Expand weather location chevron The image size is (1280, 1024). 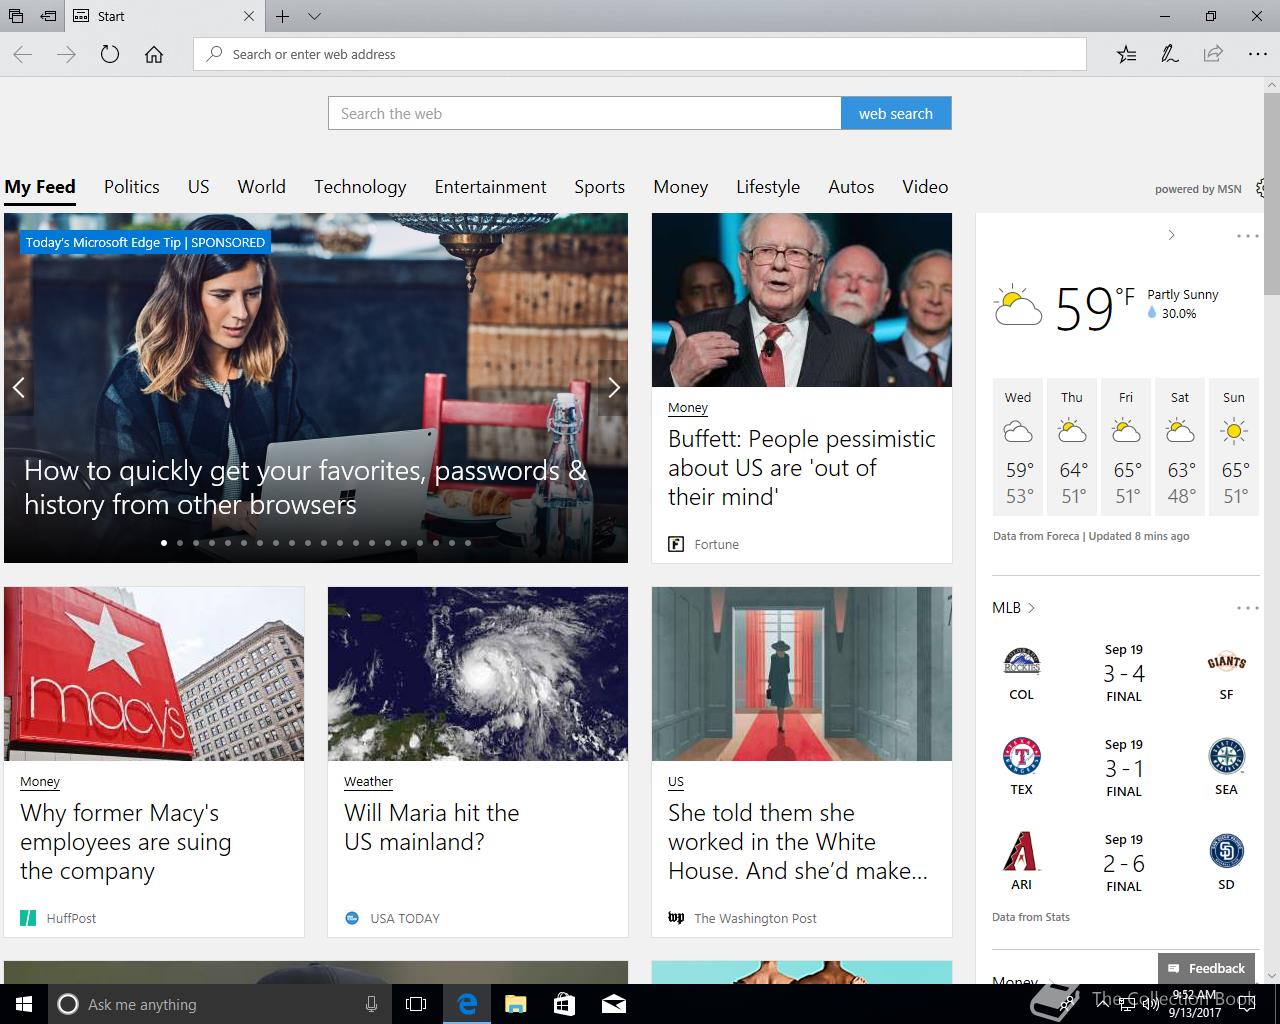coord(1172,235)
